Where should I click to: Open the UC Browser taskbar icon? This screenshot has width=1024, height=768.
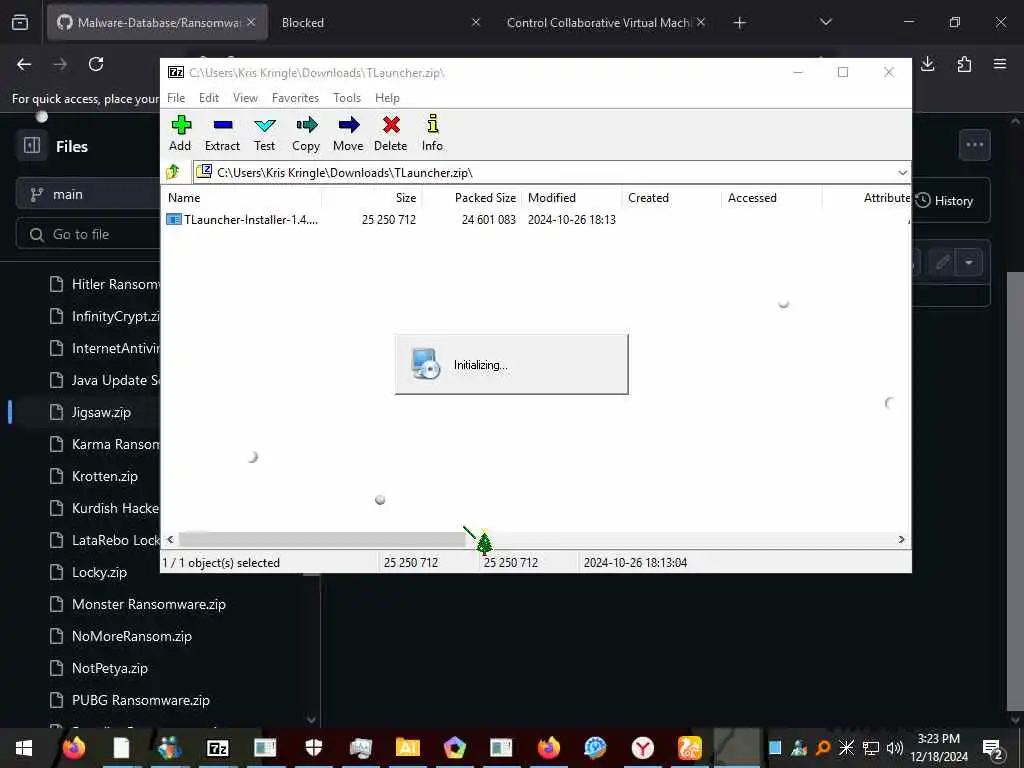coord(690,748)
